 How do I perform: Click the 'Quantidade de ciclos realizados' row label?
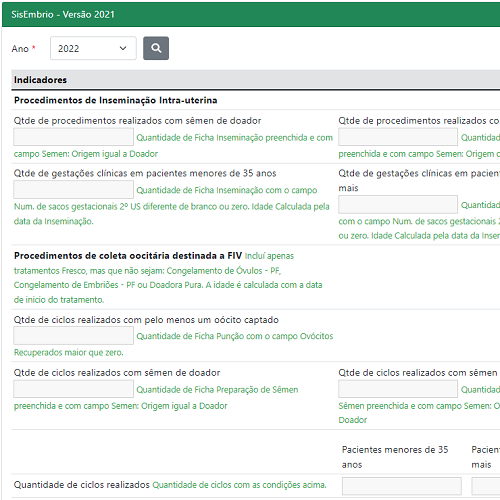click(82, 485)
